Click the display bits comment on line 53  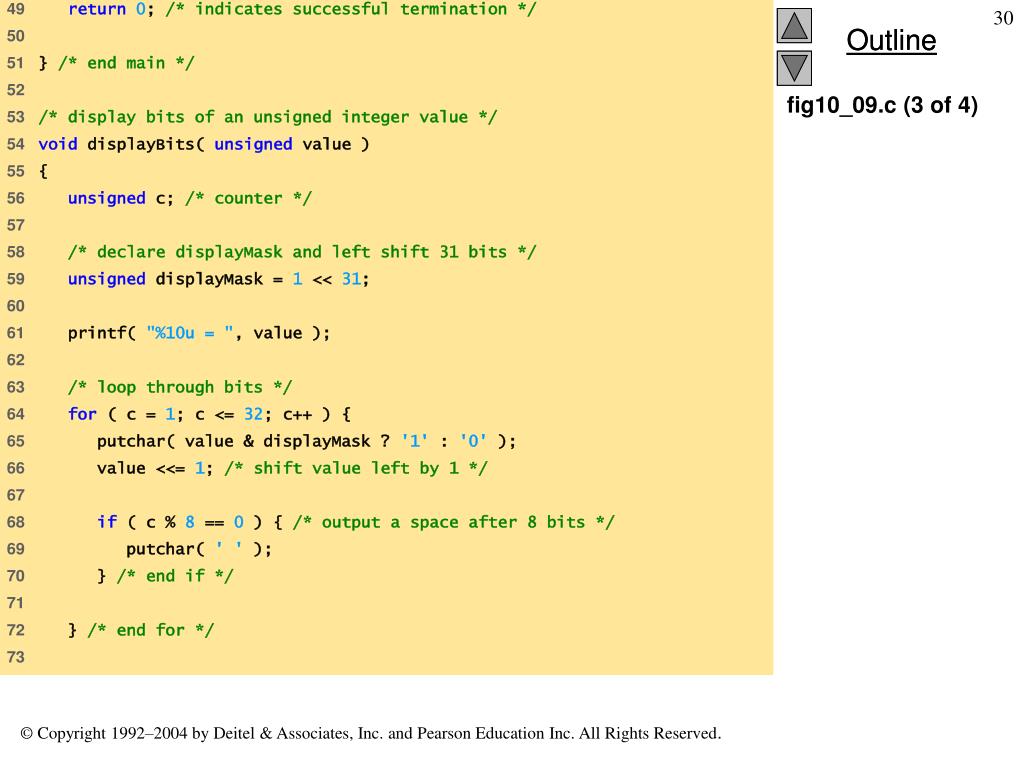pos(268,117)
